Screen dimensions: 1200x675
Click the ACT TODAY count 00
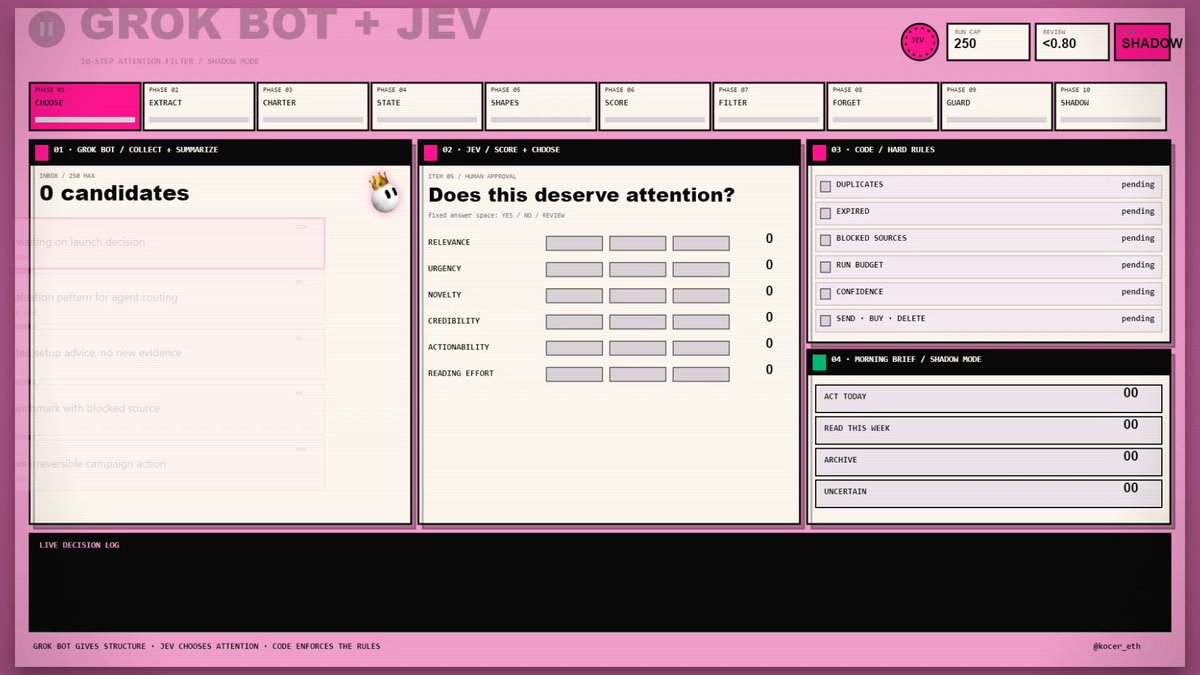point(1130,393)
